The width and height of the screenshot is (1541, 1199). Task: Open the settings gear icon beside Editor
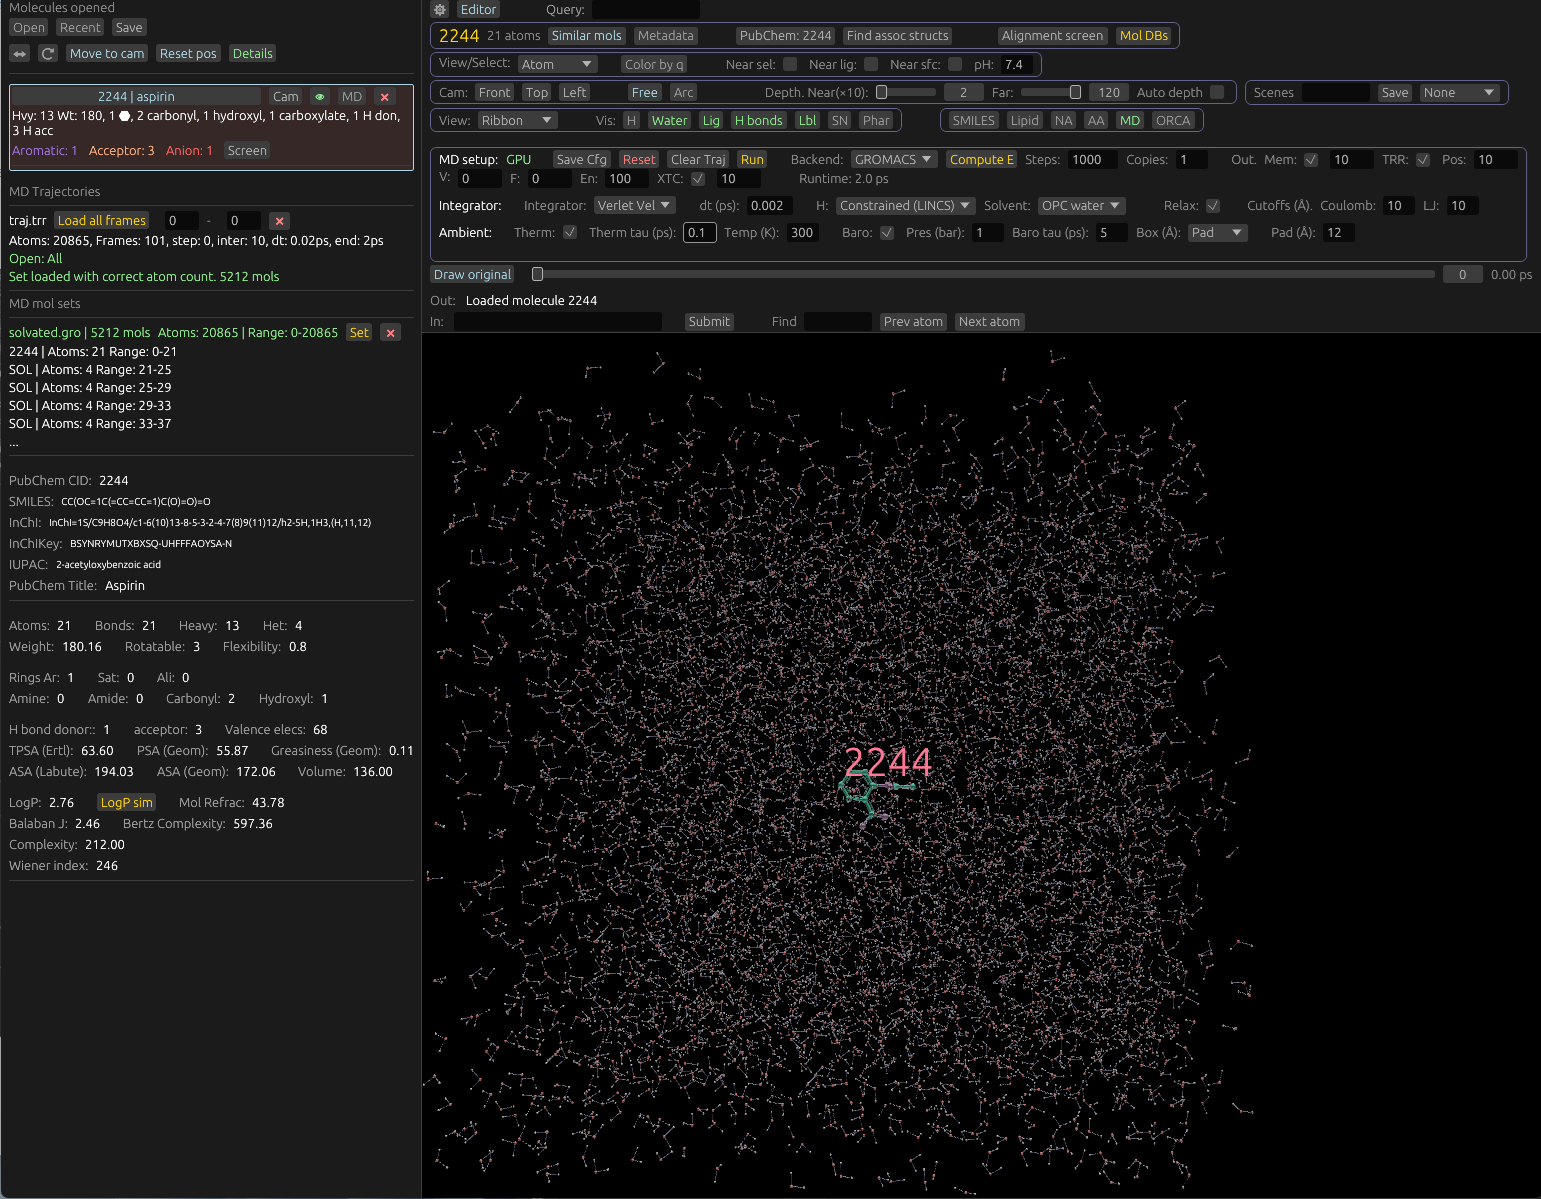(440, 10)
